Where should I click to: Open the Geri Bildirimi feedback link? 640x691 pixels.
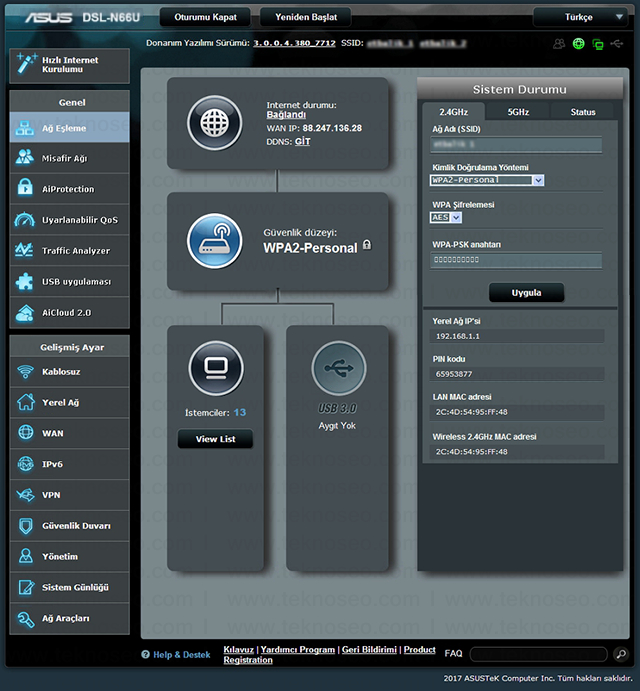pyautogui.click(x=369, y=650)
